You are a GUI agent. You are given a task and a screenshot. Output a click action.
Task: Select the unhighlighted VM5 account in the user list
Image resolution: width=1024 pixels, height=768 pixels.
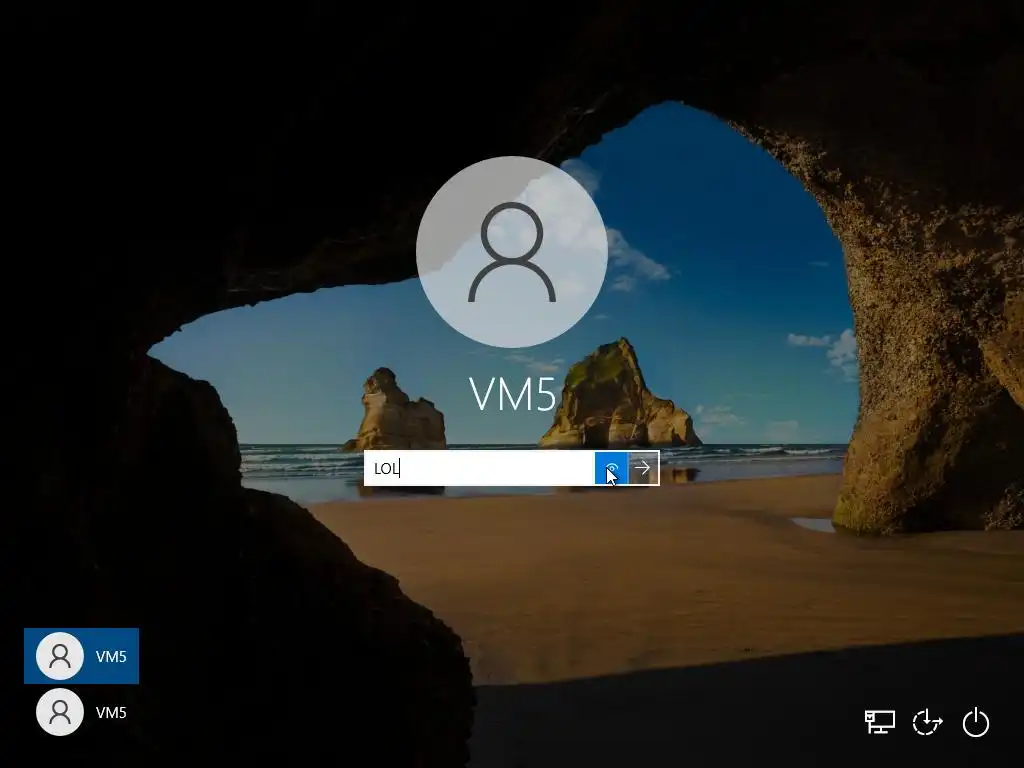pos(82,712)
